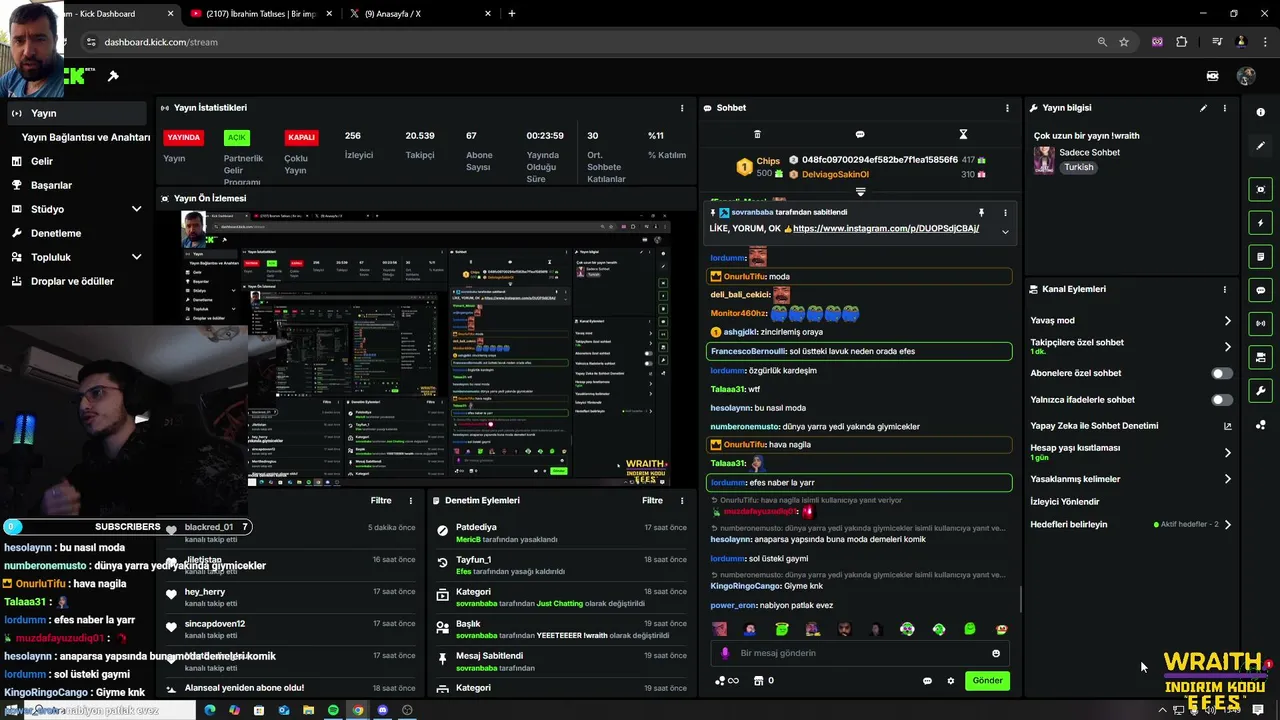Toggle the broadcast signal widget in right sidebar
The image size is (1280, 720).
click(1260, 323)
